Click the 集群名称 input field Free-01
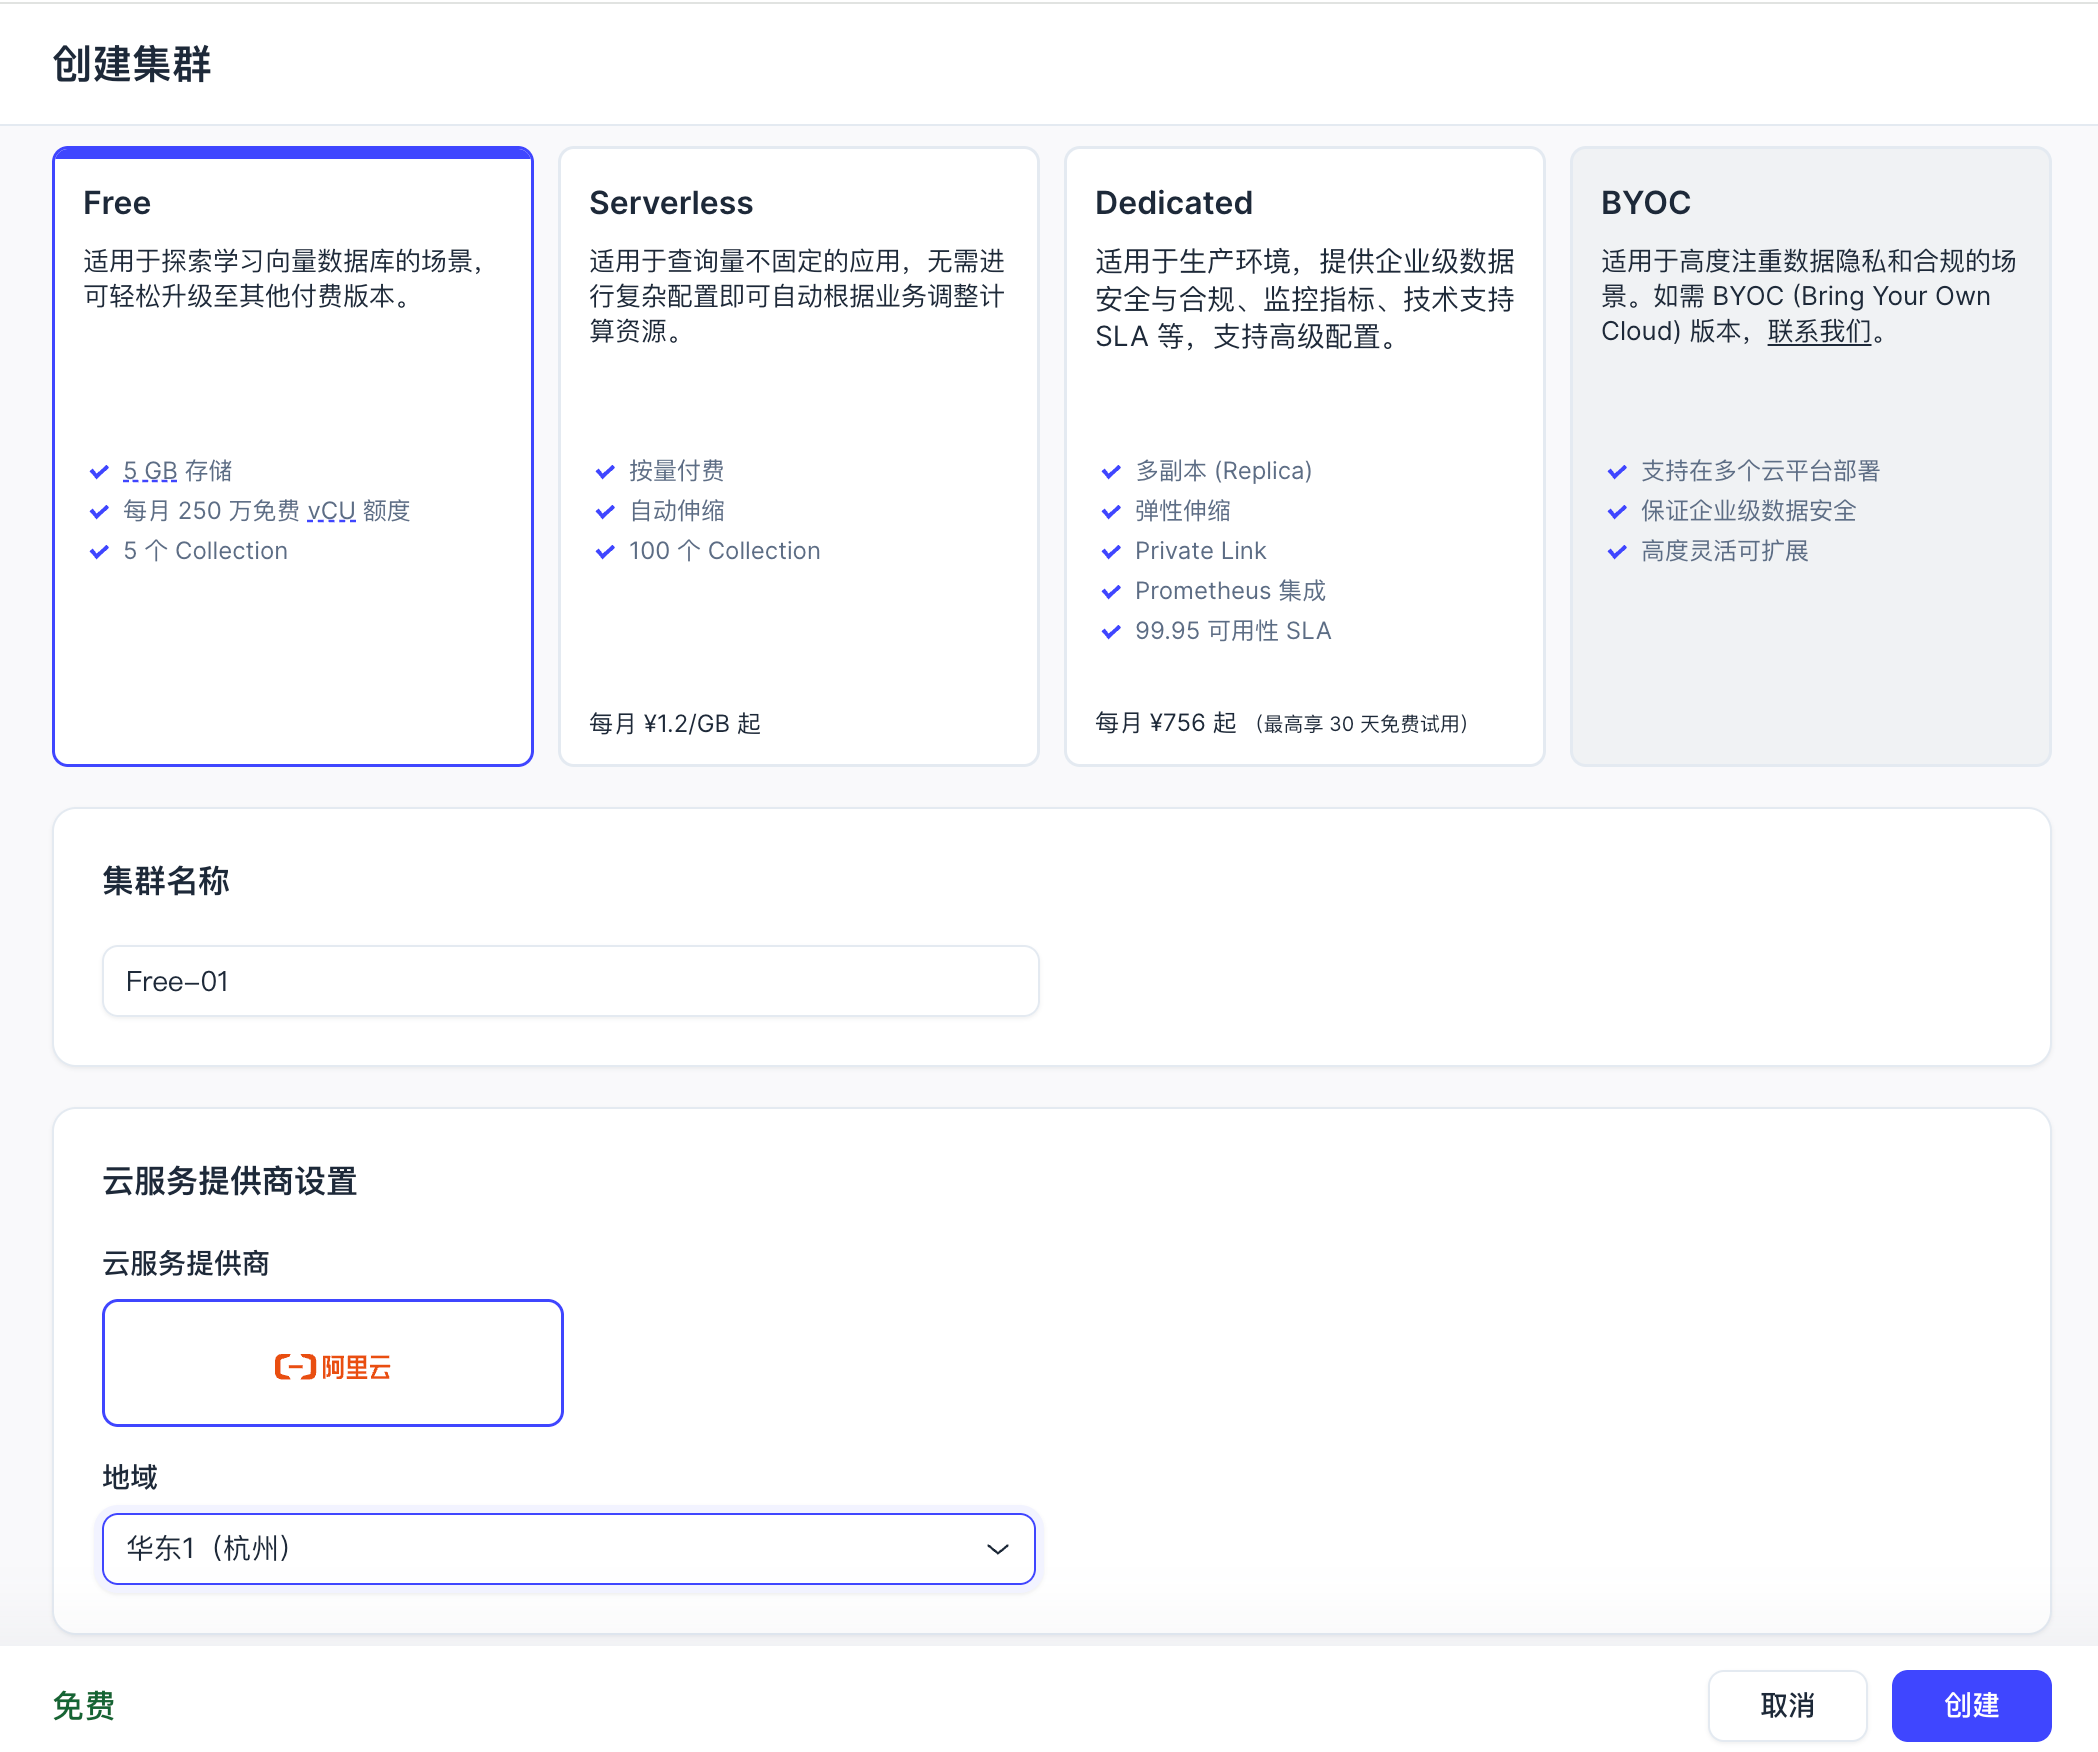 pos(570,981)
